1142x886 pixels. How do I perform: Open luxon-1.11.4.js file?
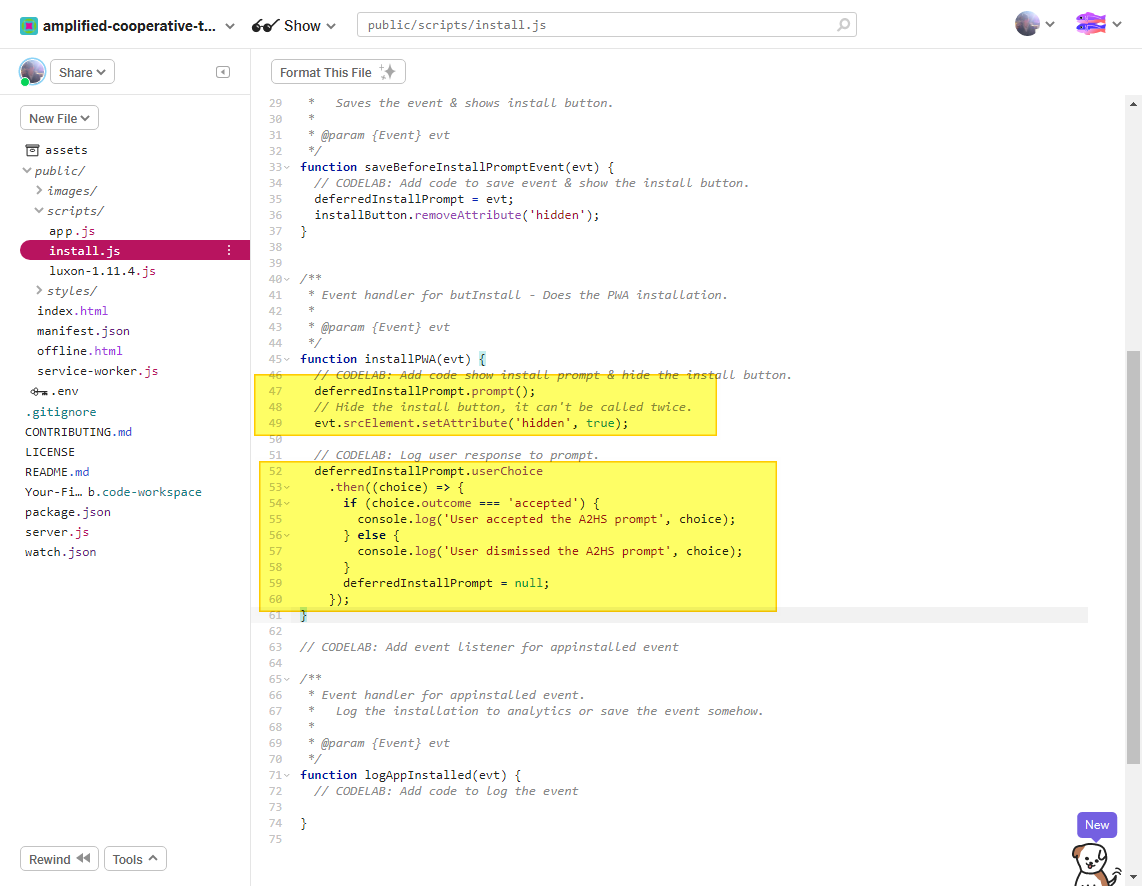103,271
